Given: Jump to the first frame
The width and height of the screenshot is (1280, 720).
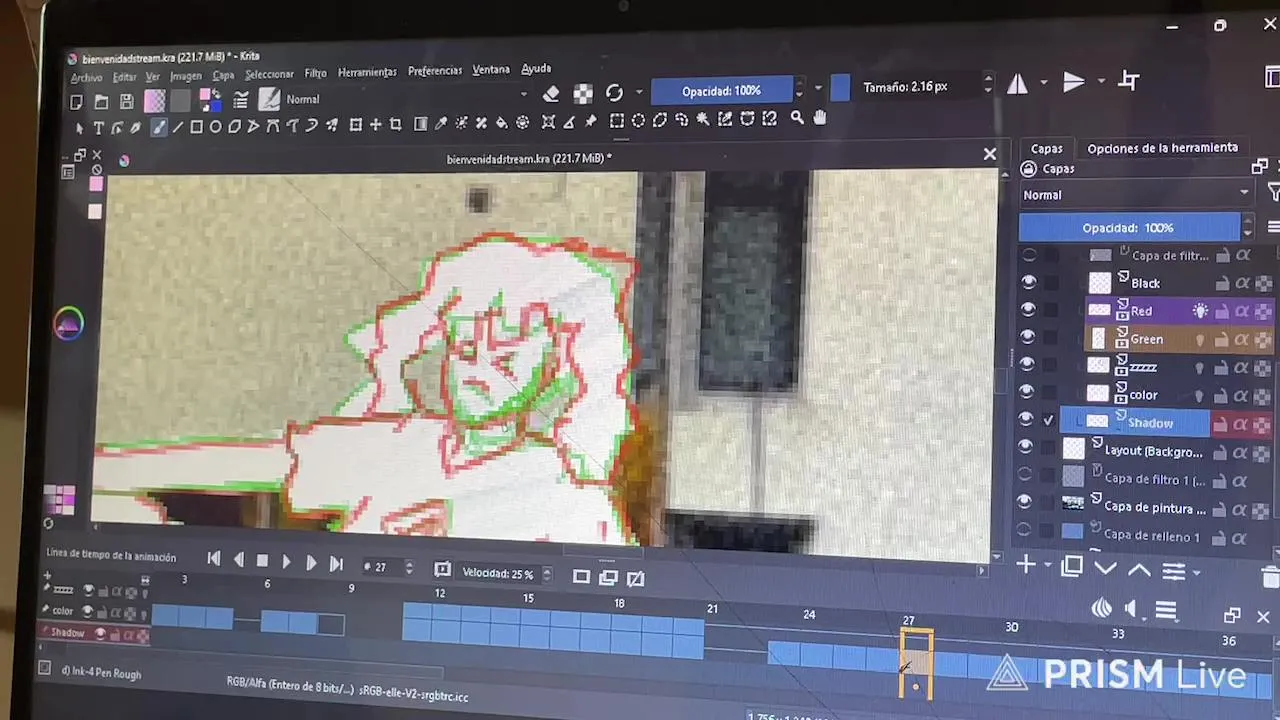Looking at the screenshot, I should [214, 559].
